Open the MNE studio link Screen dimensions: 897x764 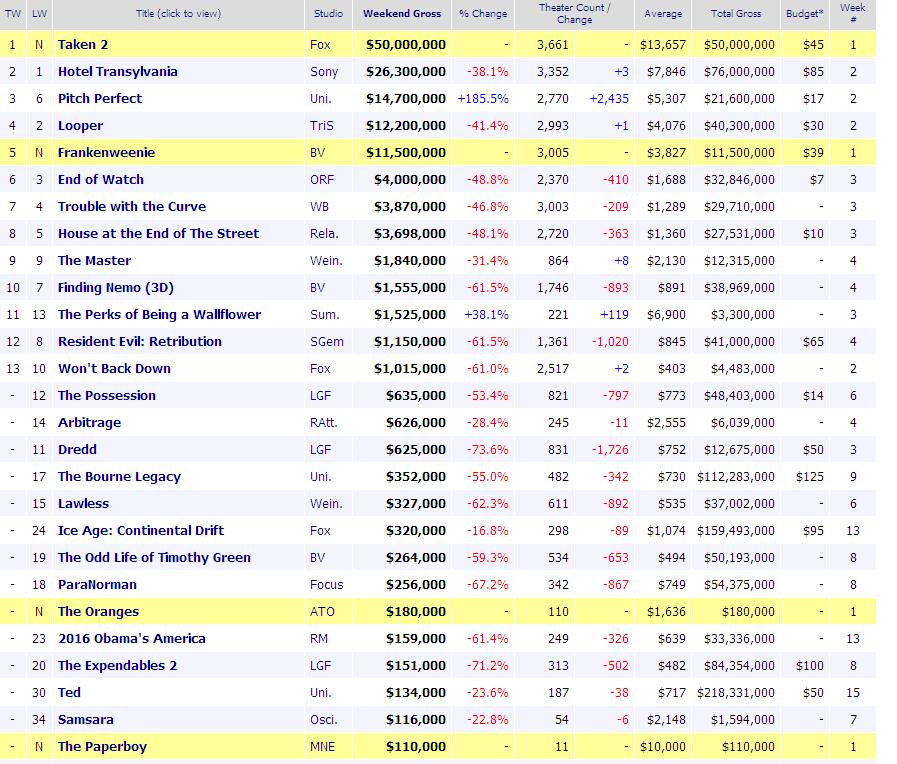(x=323, y=747)
